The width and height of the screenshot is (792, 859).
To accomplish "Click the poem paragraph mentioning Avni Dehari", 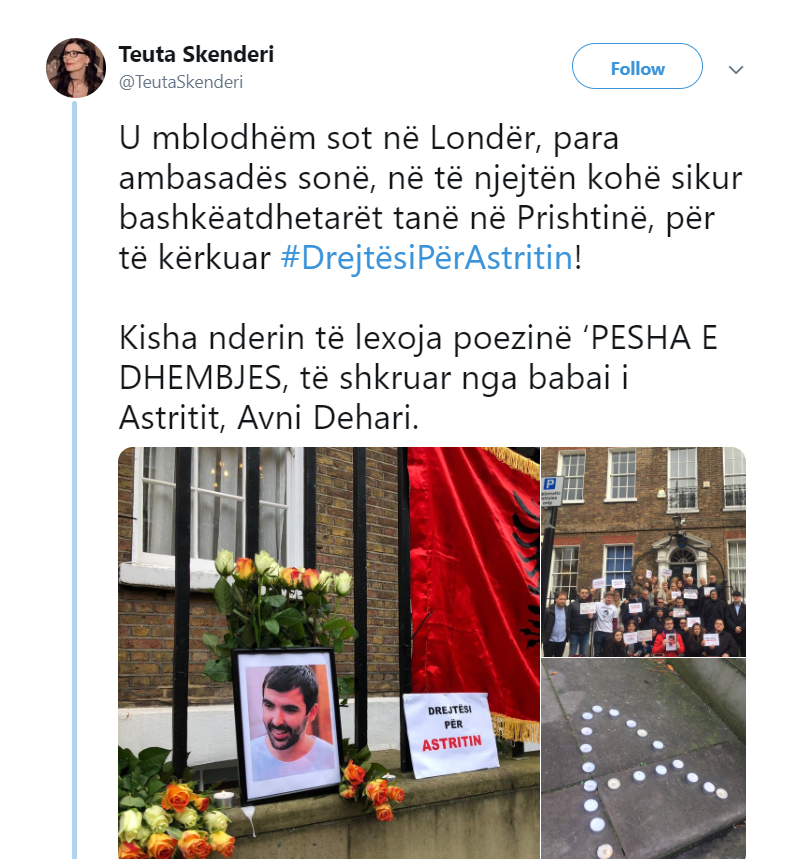I will [x=418, y=377].
